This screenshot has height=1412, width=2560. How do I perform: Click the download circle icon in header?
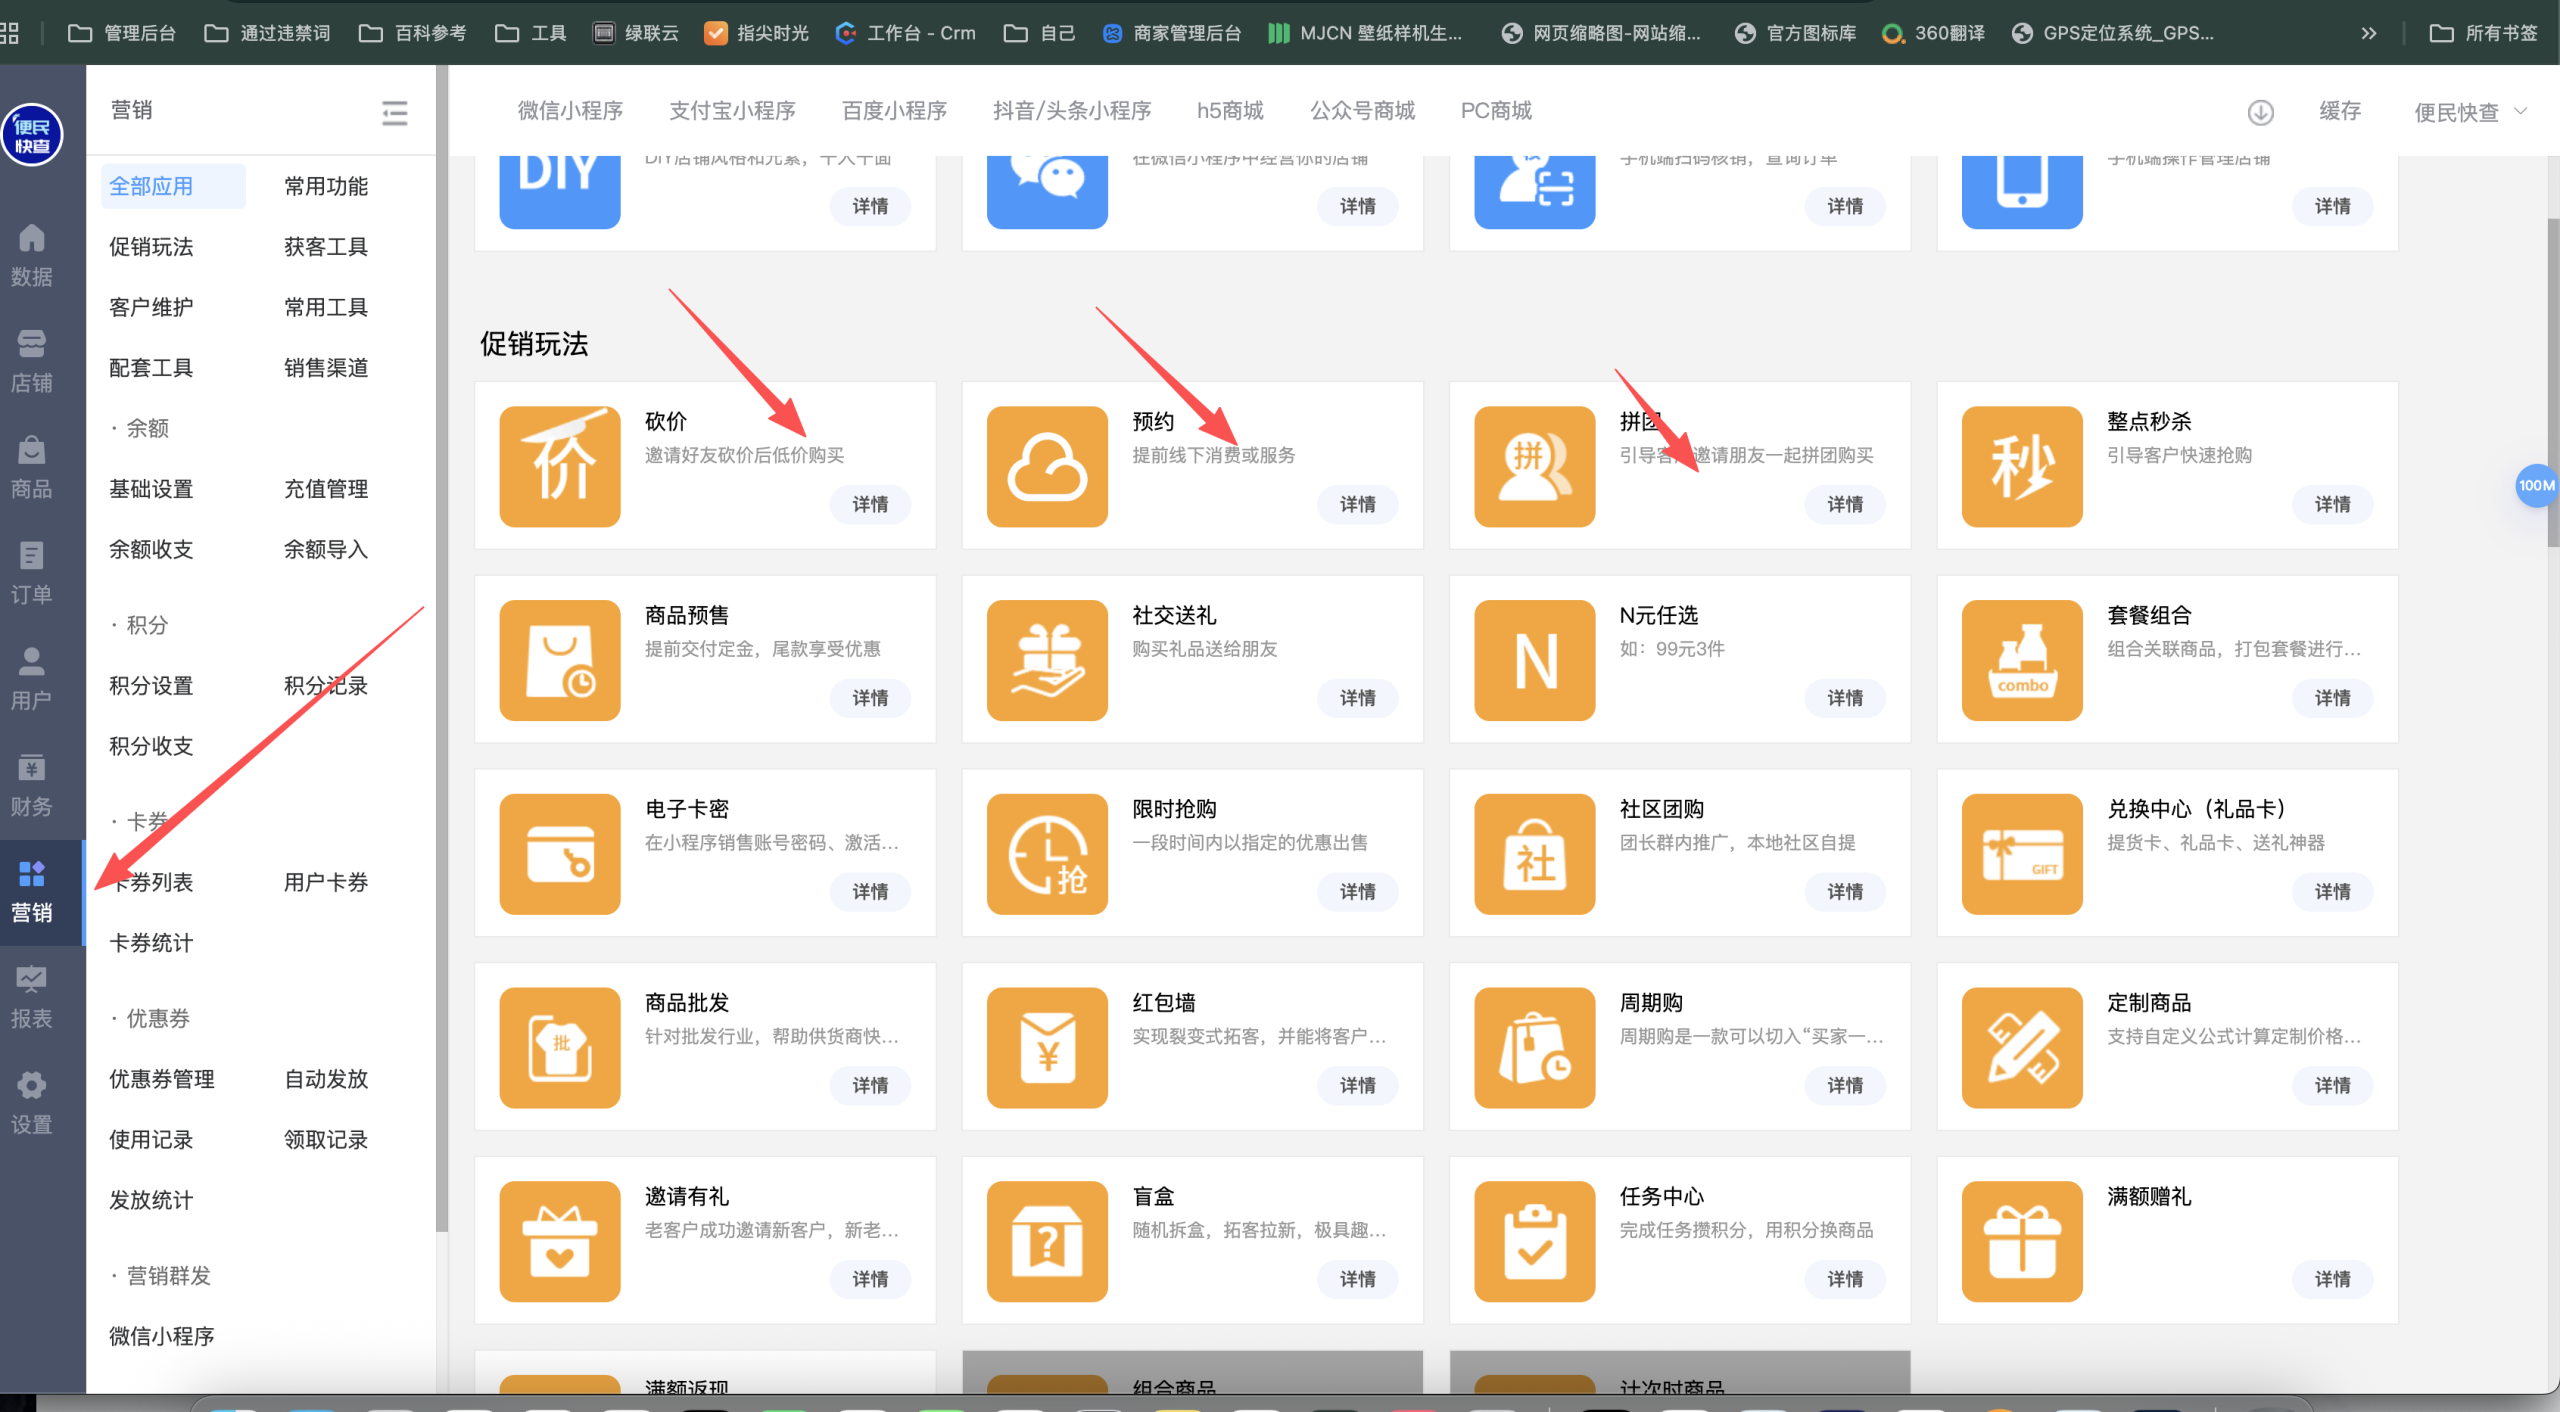pos(2260,112)
